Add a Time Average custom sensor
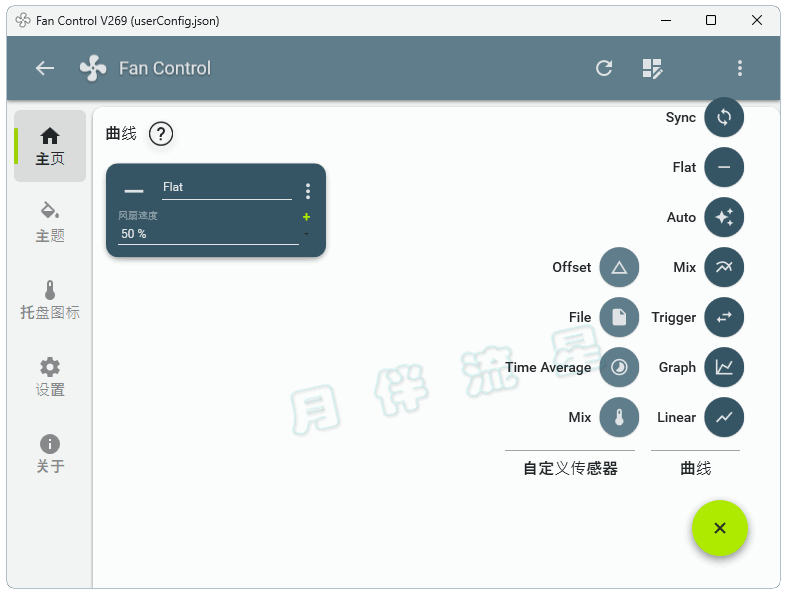 tap(619, 367)
